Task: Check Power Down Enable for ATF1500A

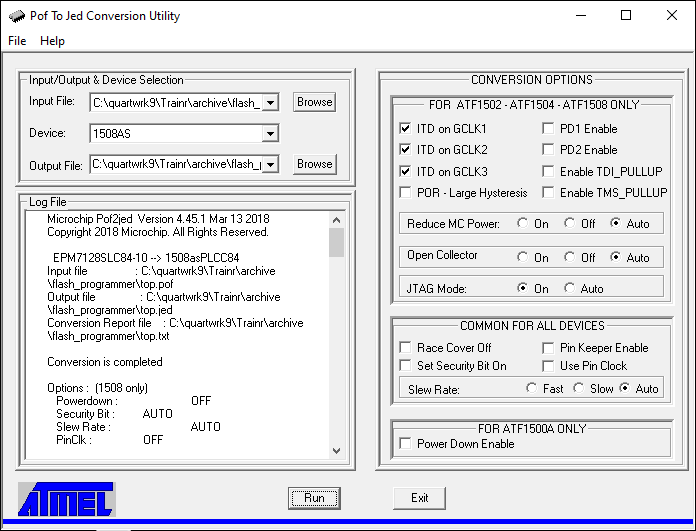Action: [405, 444]
